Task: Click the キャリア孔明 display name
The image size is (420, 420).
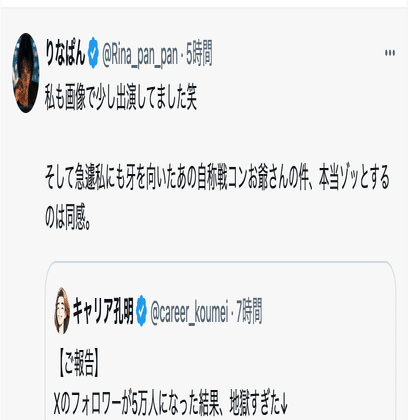Action: [103, 311]
